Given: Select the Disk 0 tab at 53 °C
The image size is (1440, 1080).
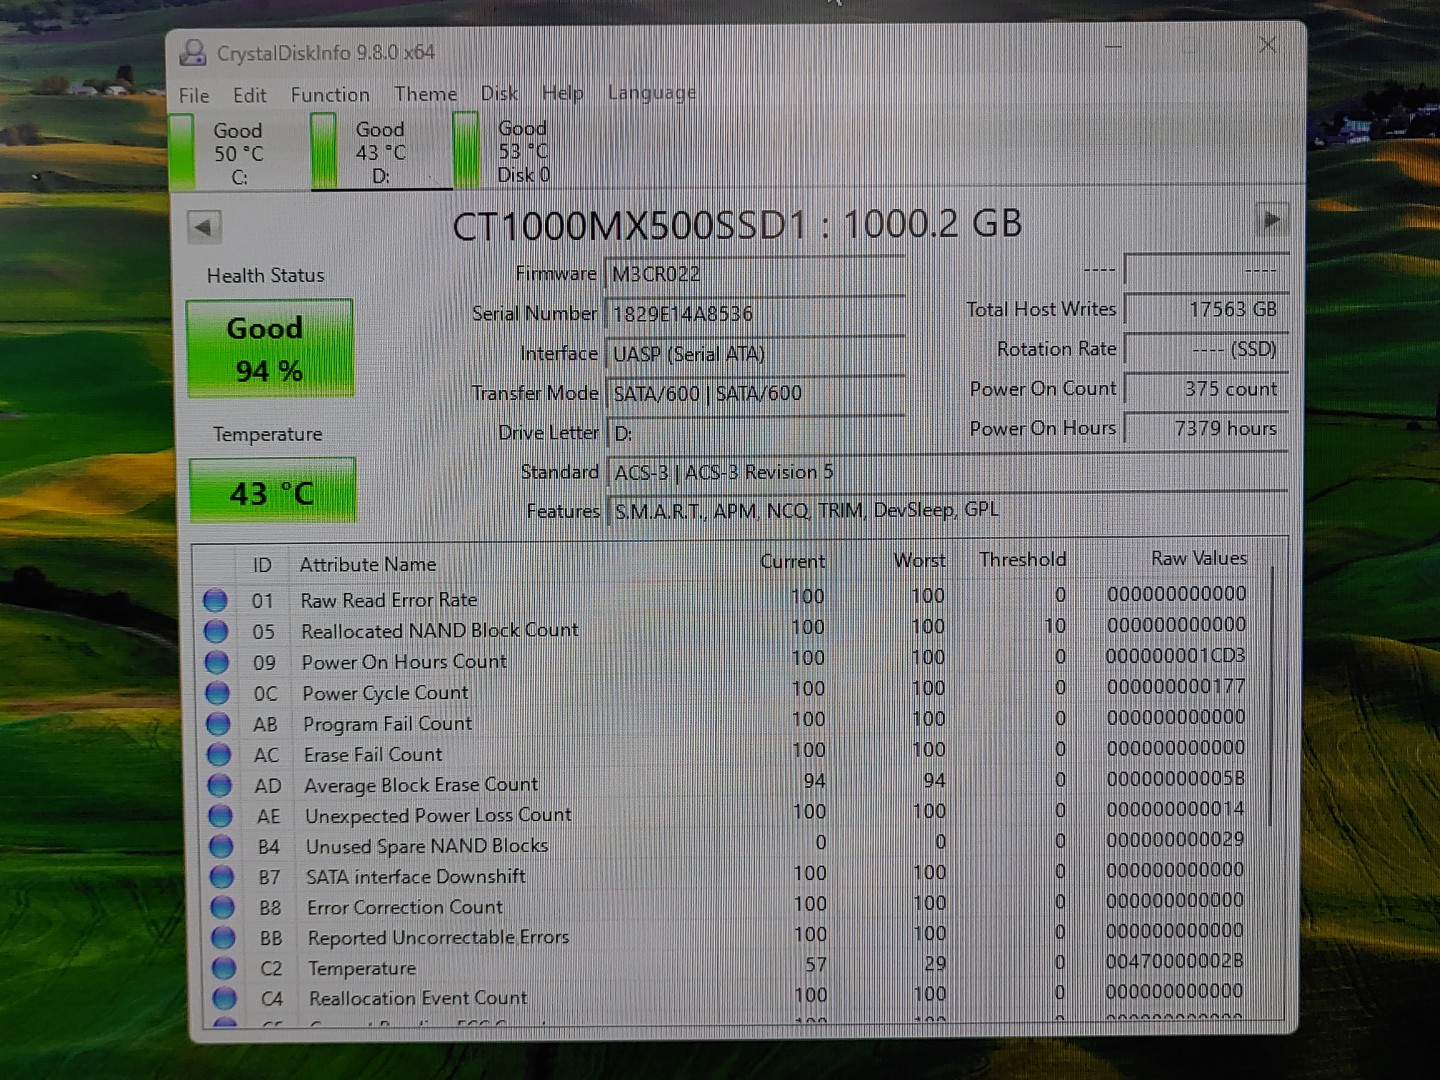Looking at the screenshot, I should pyautogui.click(x=524, y=151).
